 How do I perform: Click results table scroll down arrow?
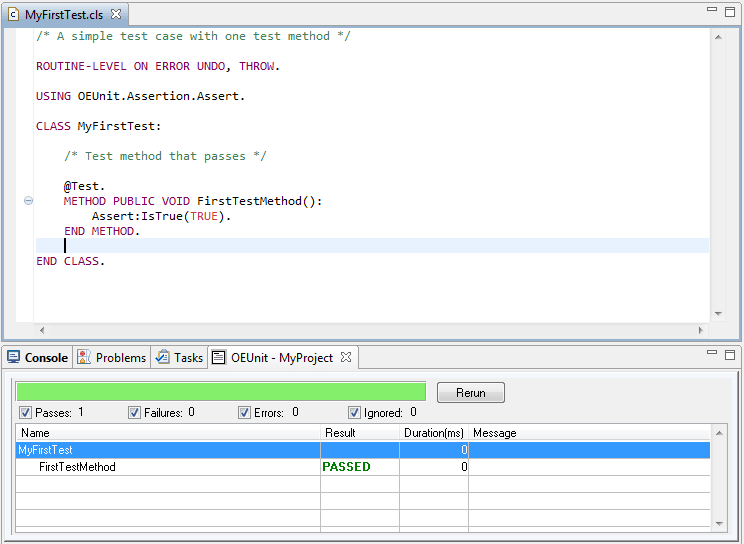click(719, 524)
